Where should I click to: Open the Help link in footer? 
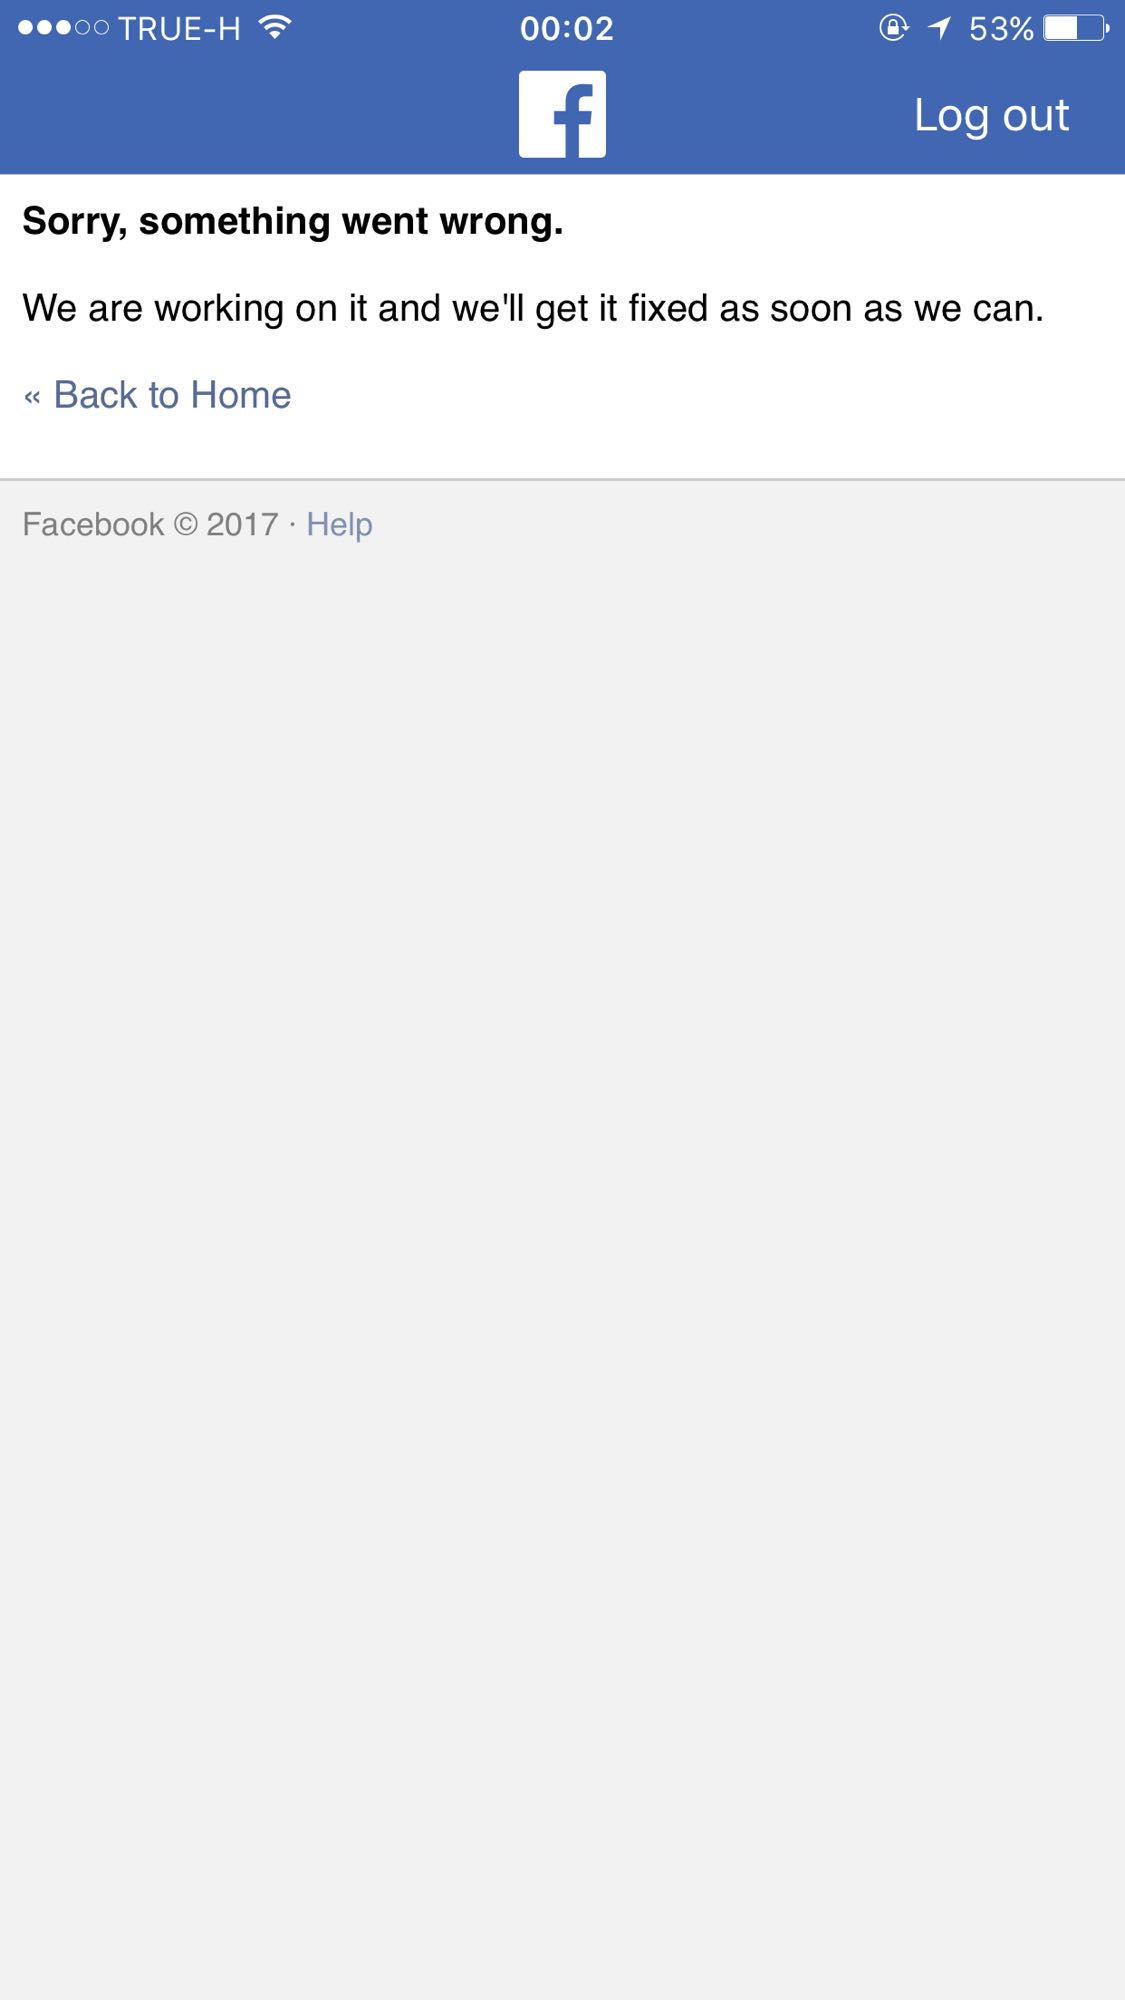coord(339,524)
